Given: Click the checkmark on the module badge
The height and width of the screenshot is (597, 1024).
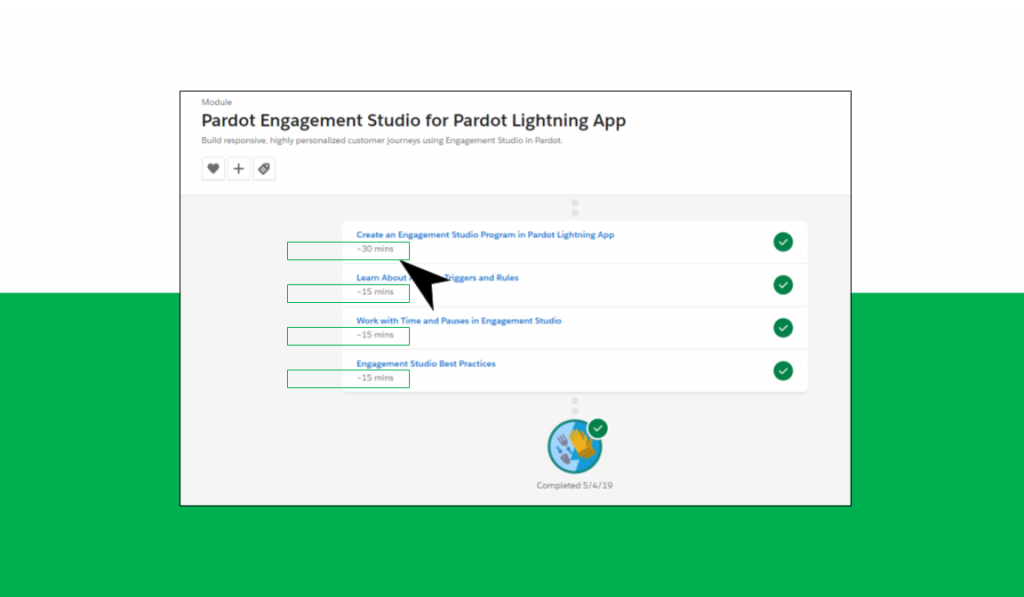Looking at the screenshot, I should [598, 428].
